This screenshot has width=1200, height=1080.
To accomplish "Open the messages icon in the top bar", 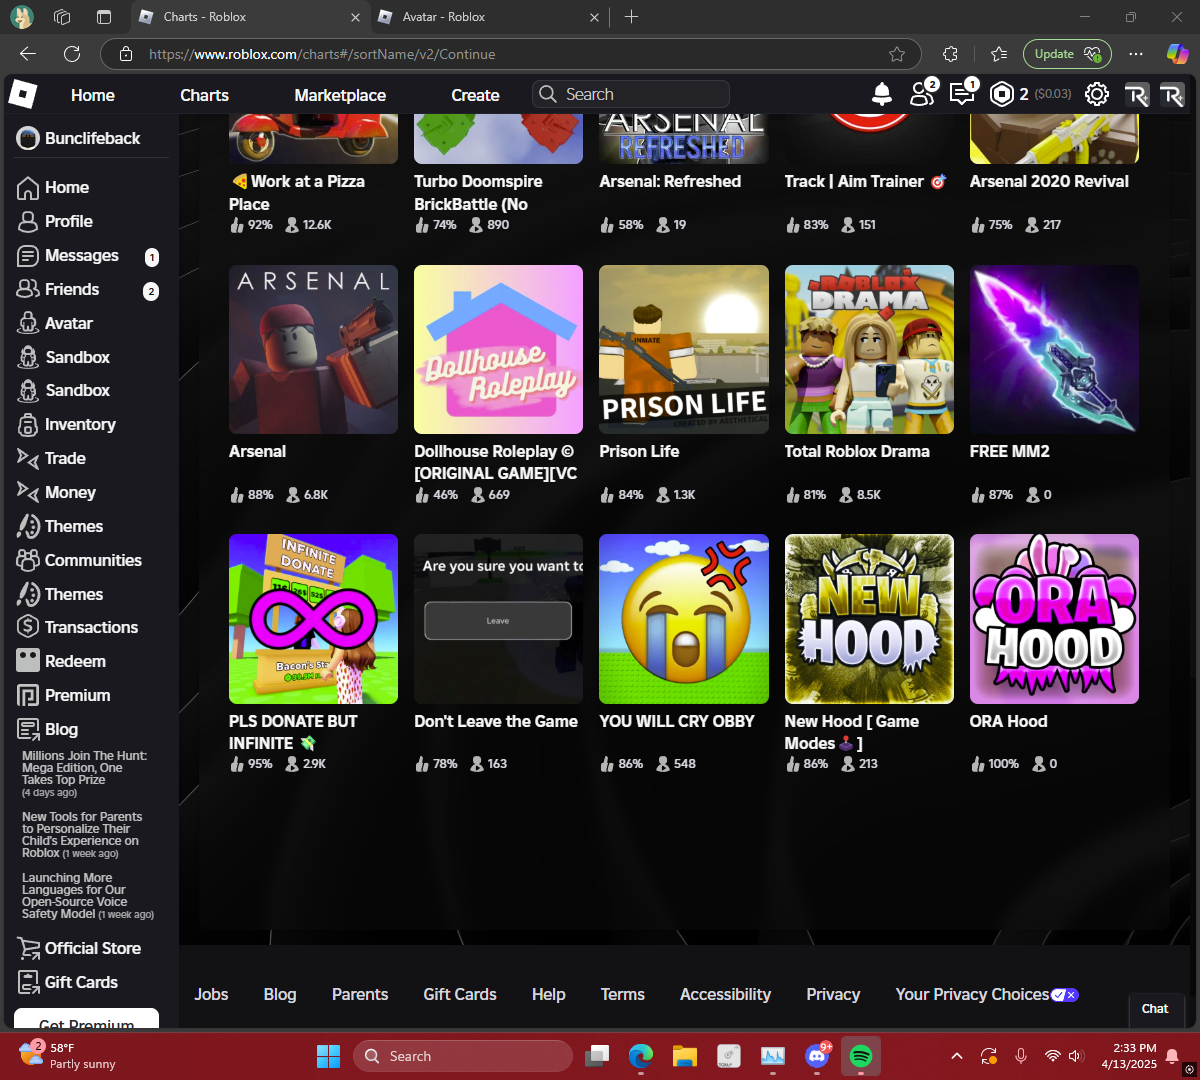I will 962,94.
